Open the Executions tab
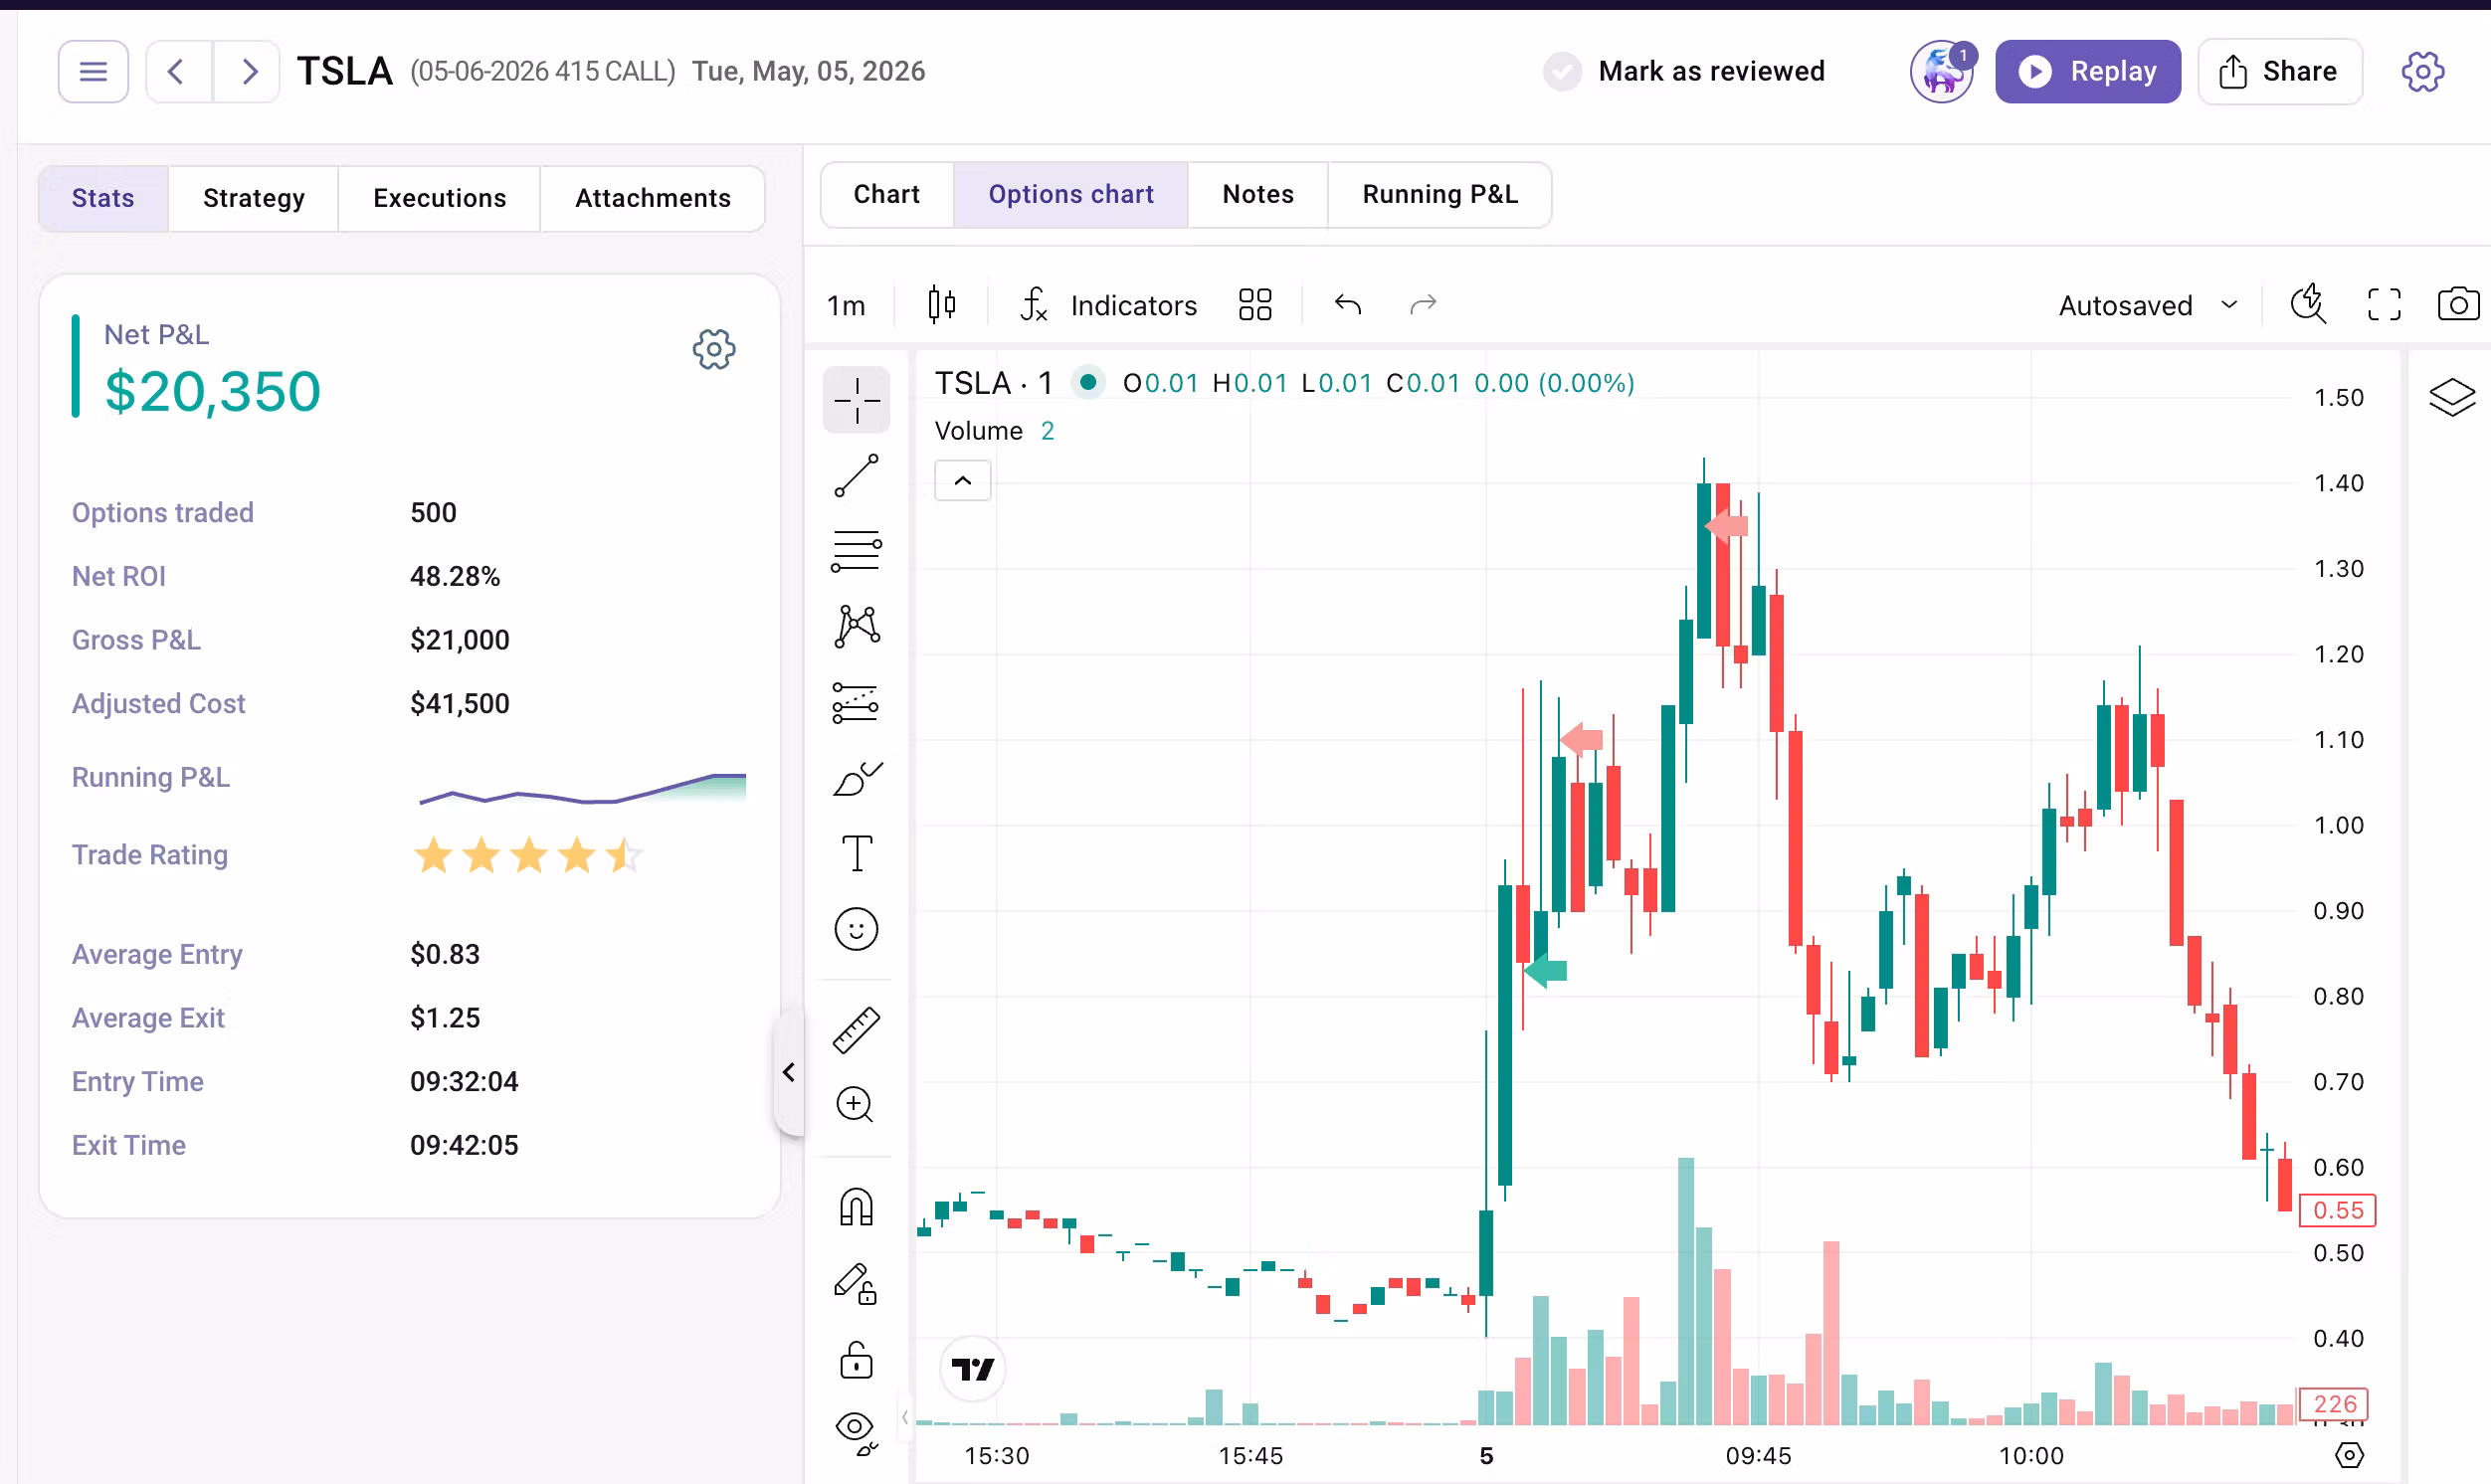The image size is (2491, 1484). point(440,198)
